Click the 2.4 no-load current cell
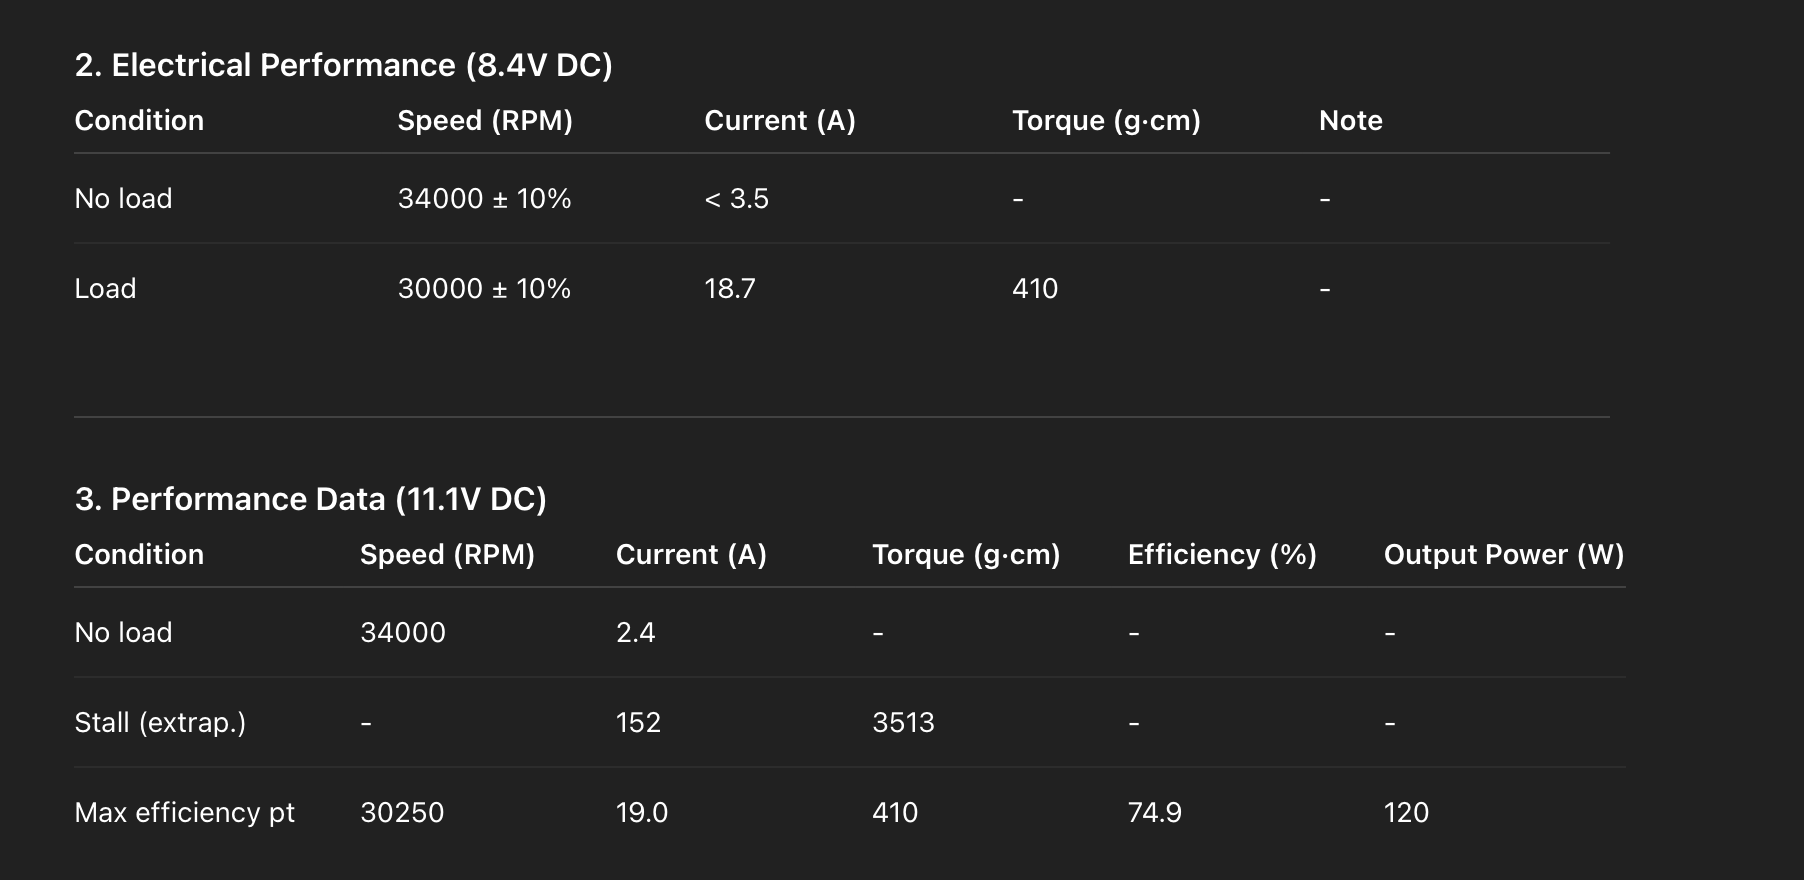Screen dimensions: 1804x880 (635, 633)
